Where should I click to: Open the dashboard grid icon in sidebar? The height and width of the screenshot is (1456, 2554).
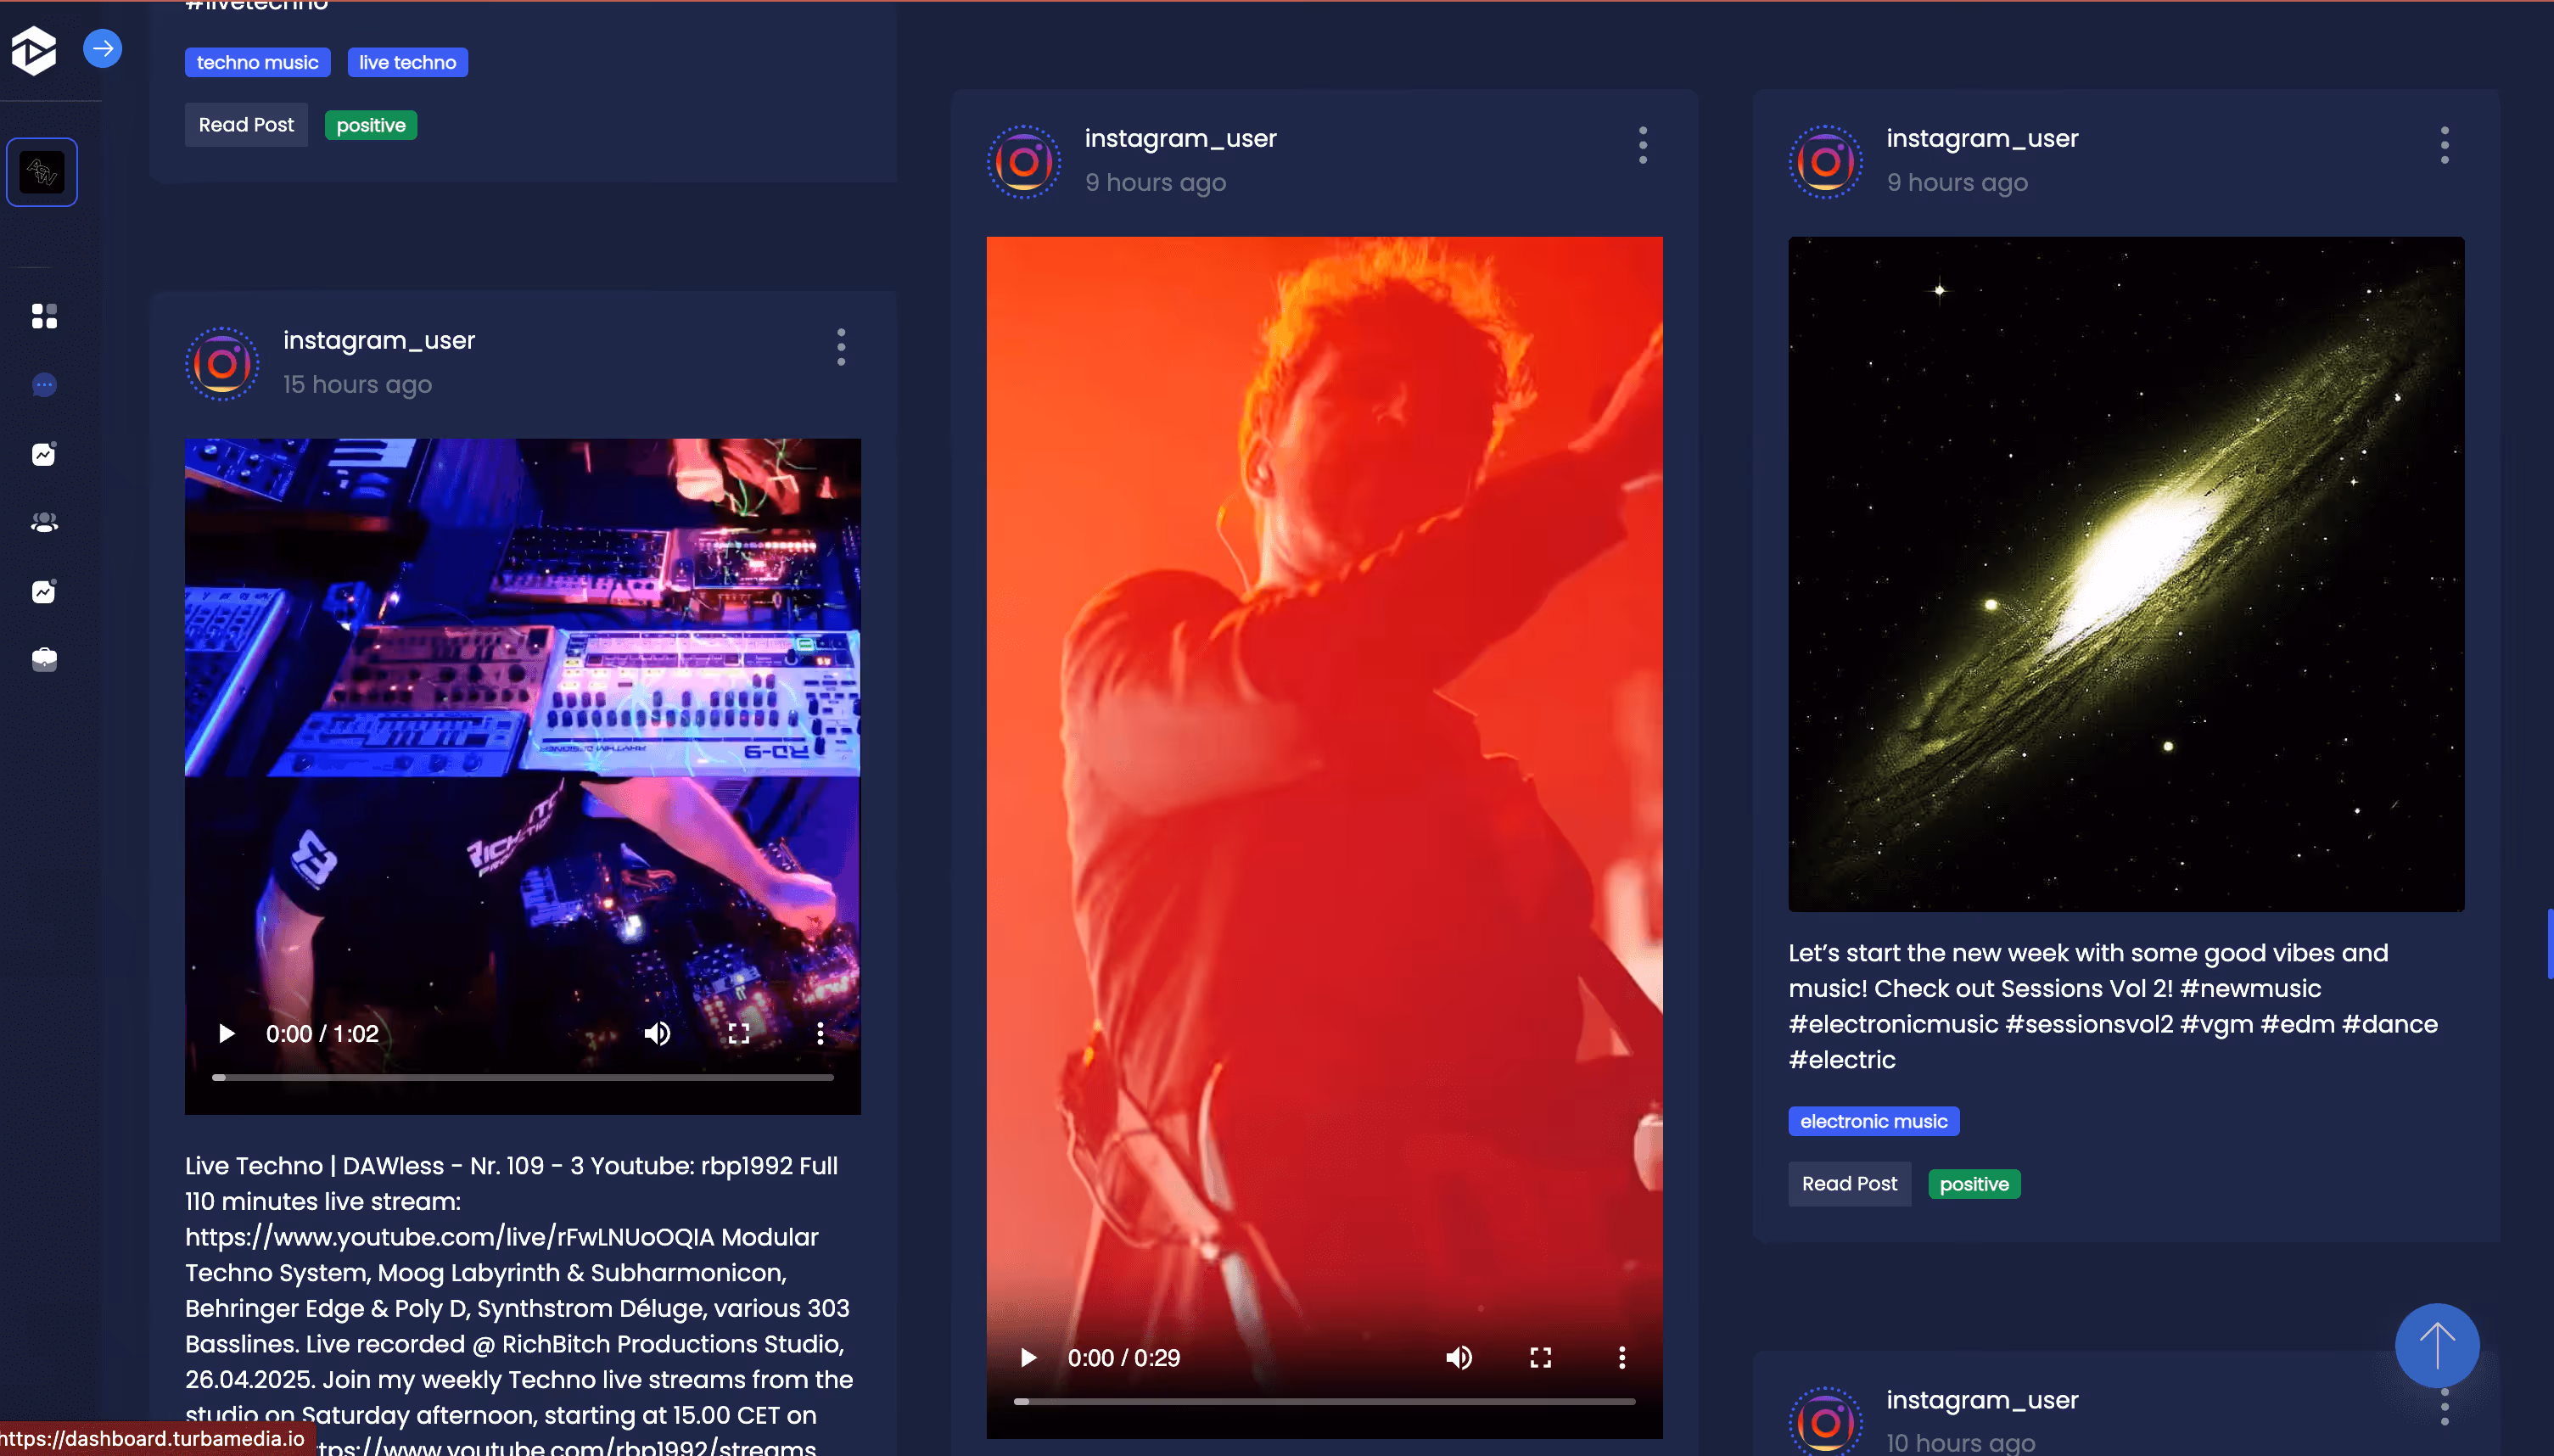click(x=44, y=316)
